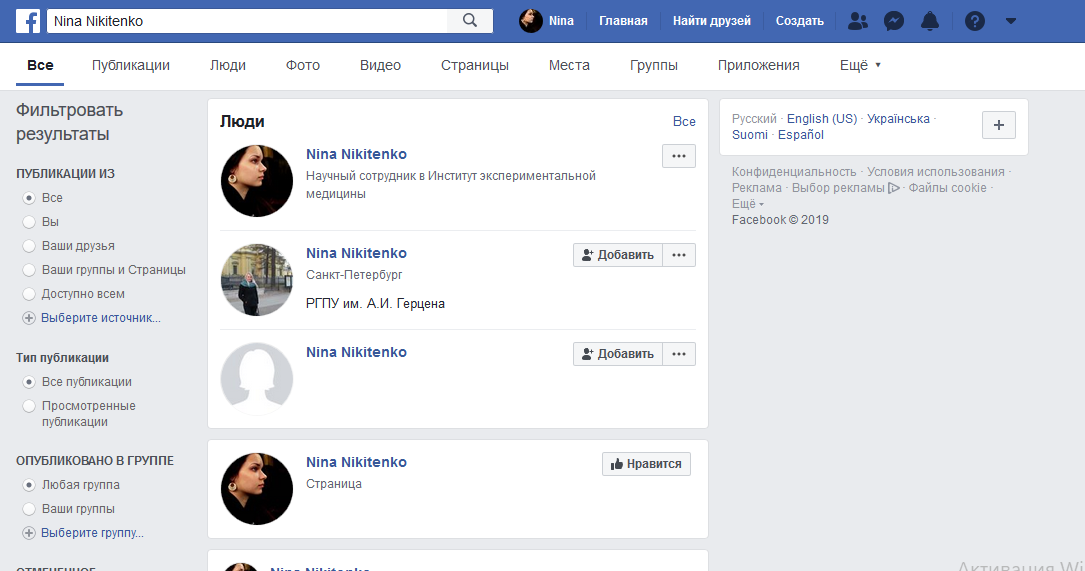This screenshot has height=571, width=1085.
Task: Focus the search field containing Nina Nikitenko
Action: [x=247, y=21]
